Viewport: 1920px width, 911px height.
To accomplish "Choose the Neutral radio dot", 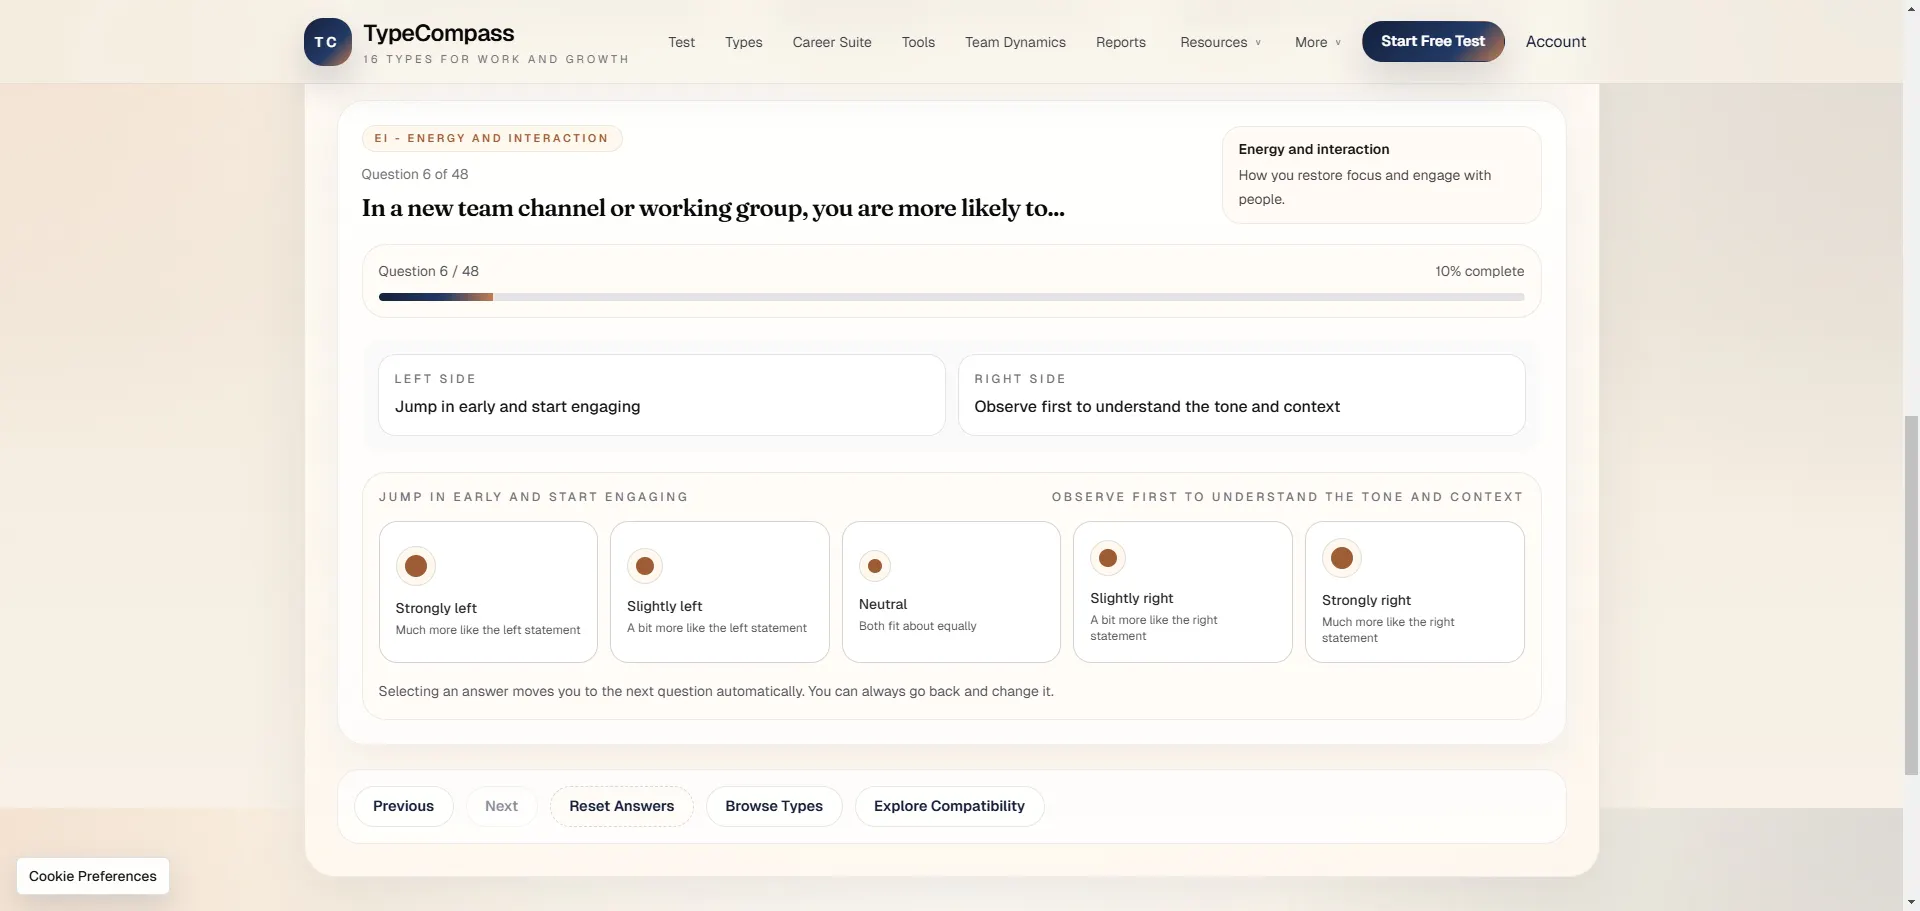I will click(875, 566).
